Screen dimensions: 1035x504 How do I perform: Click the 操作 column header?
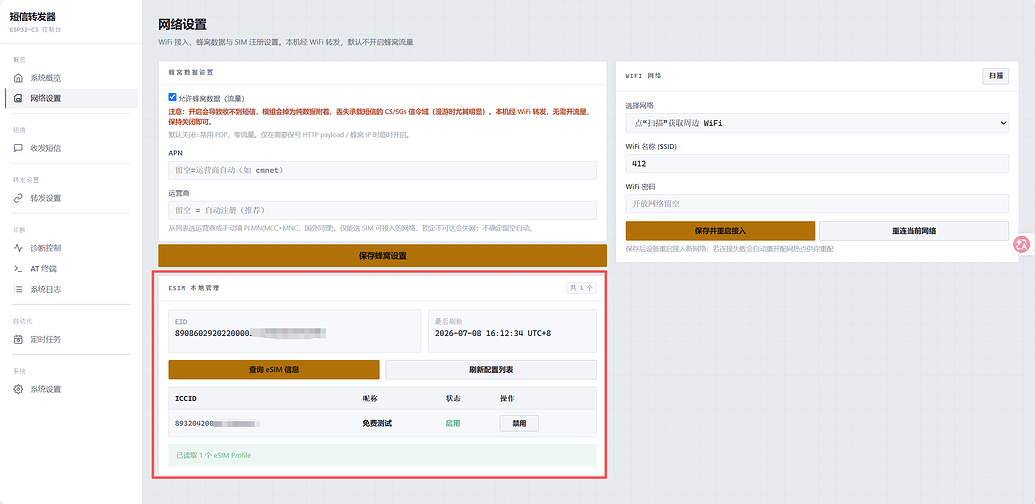pos(508,399)
